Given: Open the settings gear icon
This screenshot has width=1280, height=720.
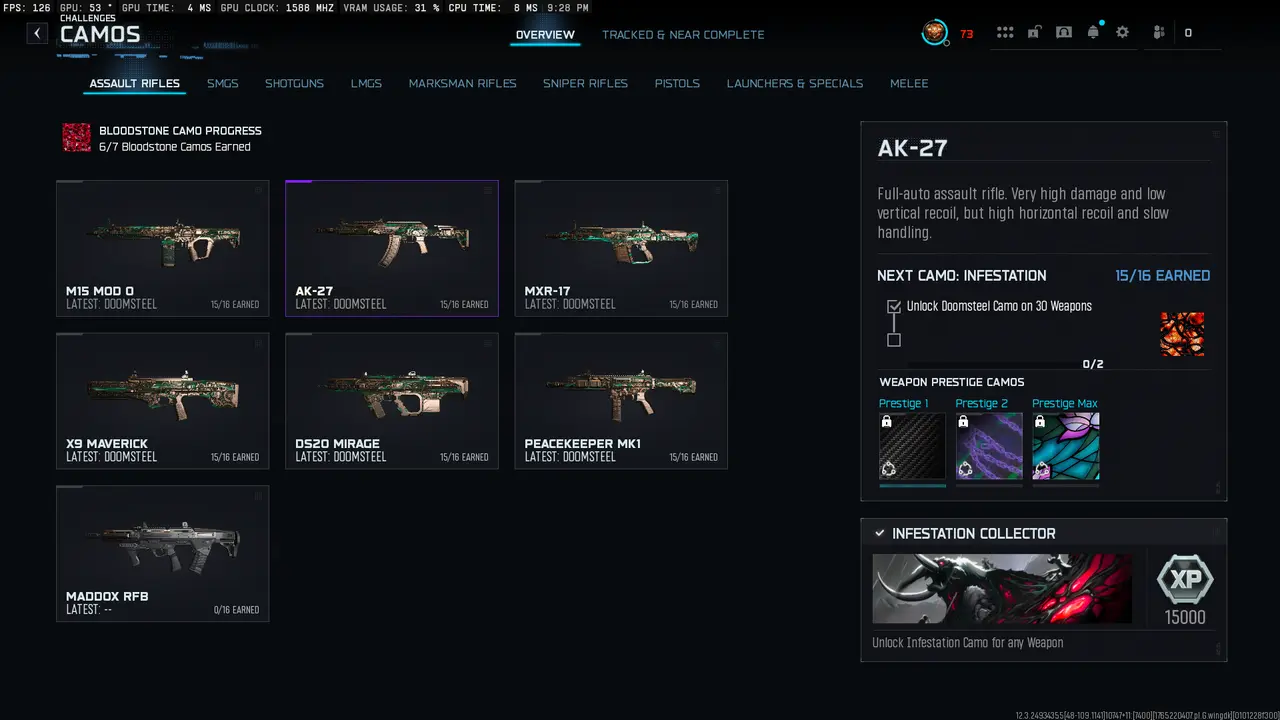Looking at the screenshot, I should pyautogui.click(x=1122, y=32).
